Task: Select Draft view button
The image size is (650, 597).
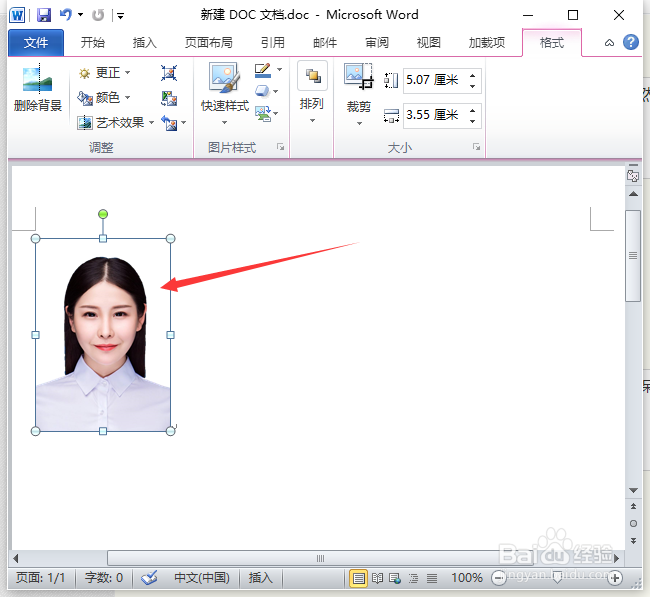Action: [432, 578]
